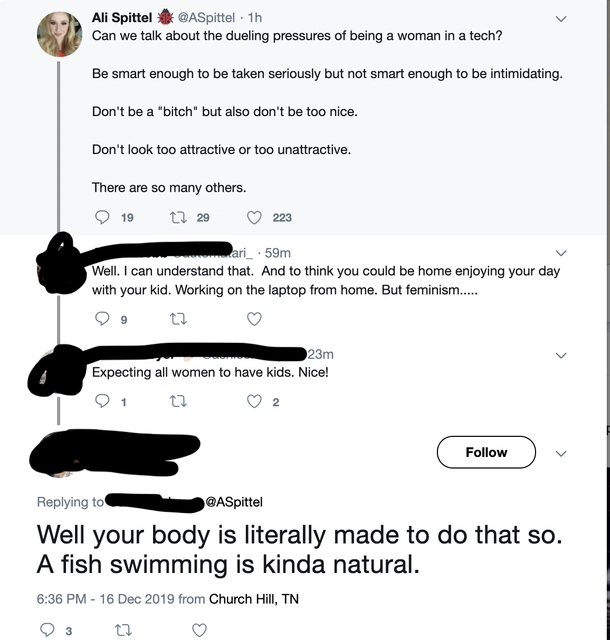
Task: Reply to 'Expecting all women to have kids' tweet
Action: [102, 402]
